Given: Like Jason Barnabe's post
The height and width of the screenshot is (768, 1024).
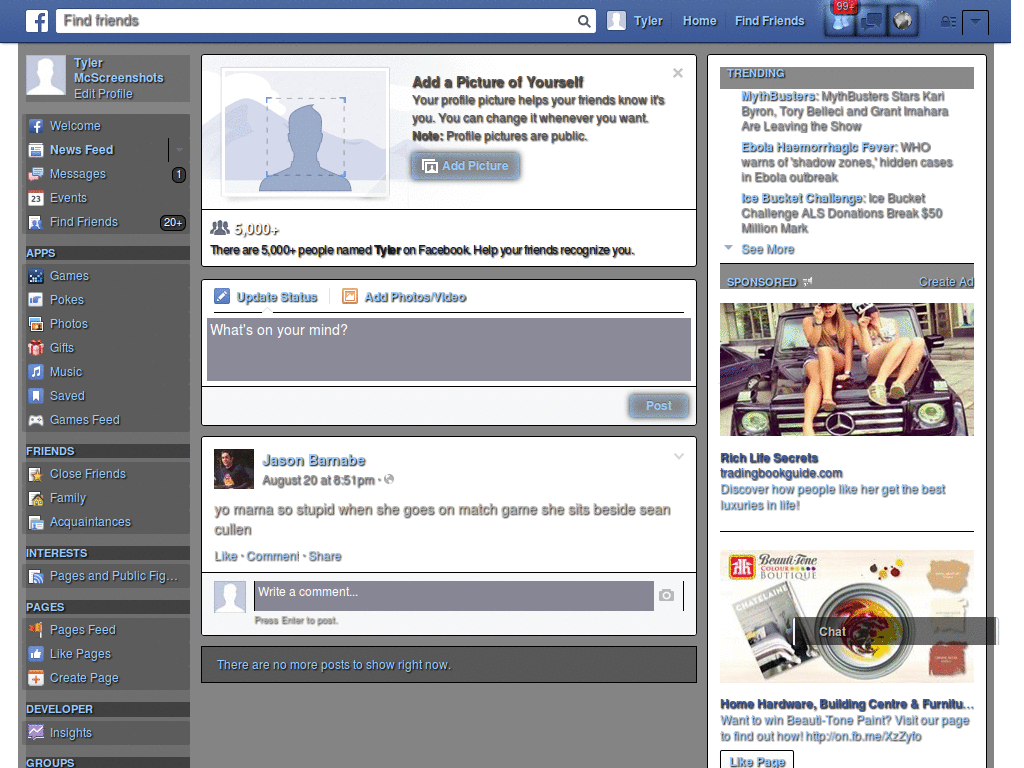Looking at the screenshot, I should 226,556.
